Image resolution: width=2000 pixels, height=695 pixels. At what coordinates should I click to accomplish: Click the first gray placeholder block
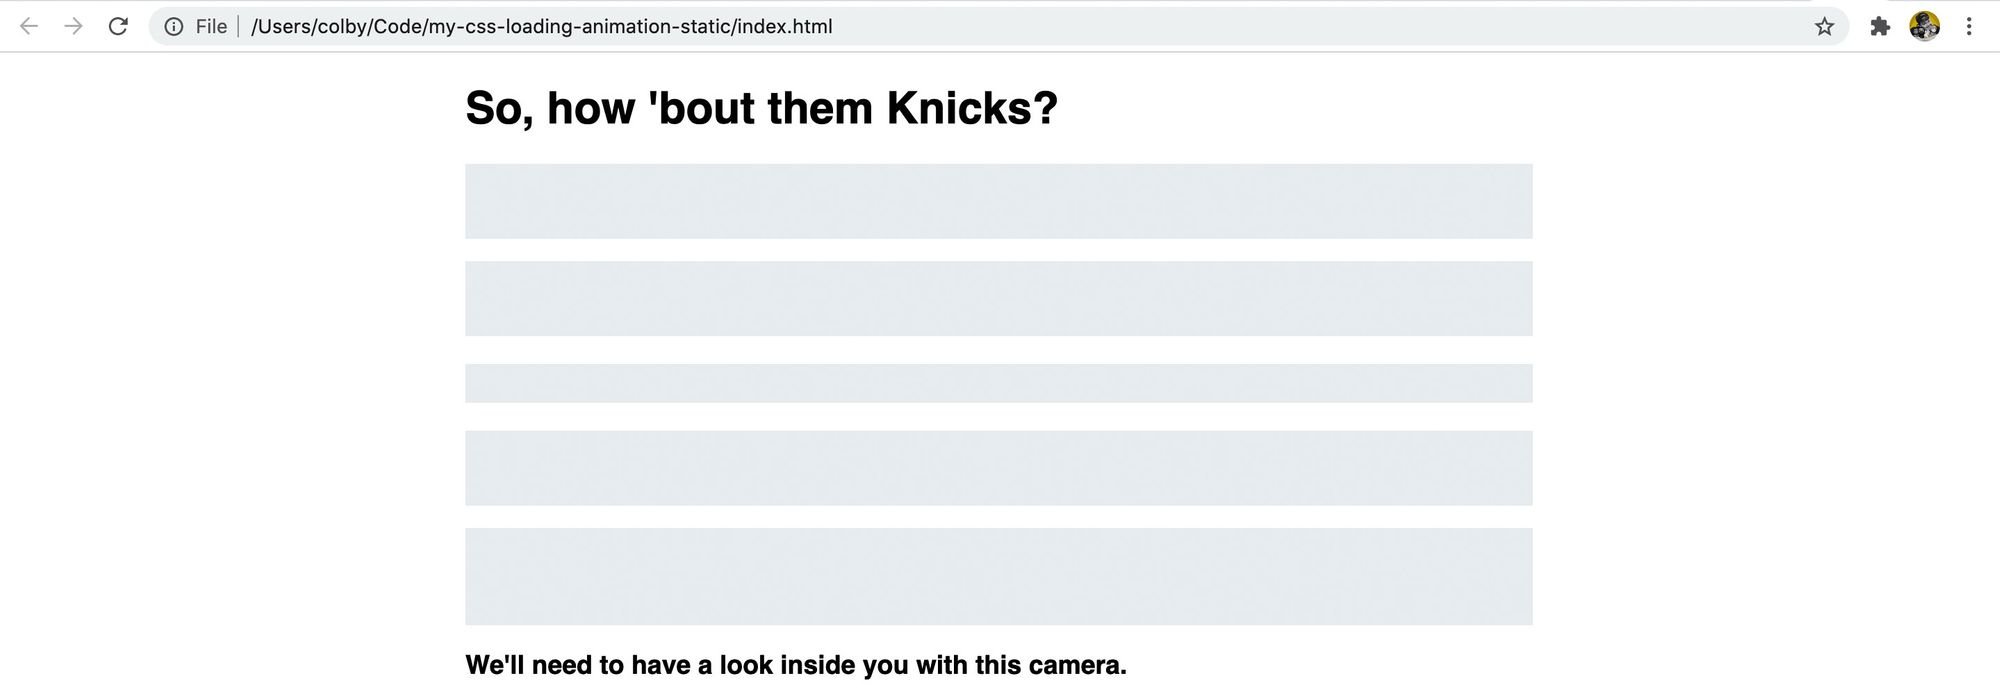click(998, 201)
